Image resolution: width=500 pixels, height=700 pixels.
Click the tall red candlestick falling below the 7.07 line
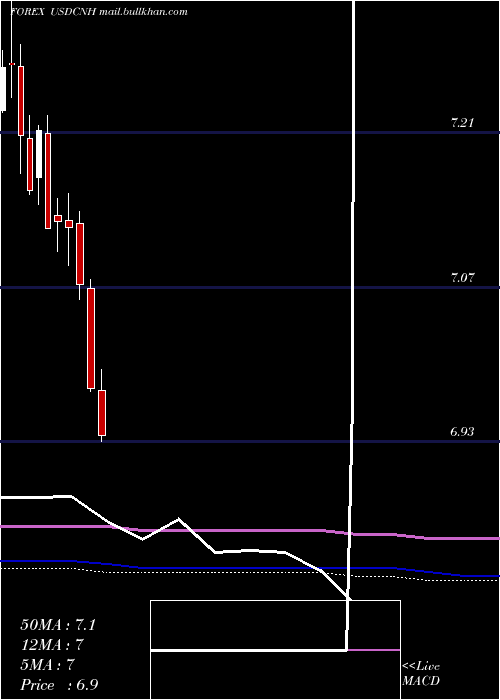pos(91,338)
